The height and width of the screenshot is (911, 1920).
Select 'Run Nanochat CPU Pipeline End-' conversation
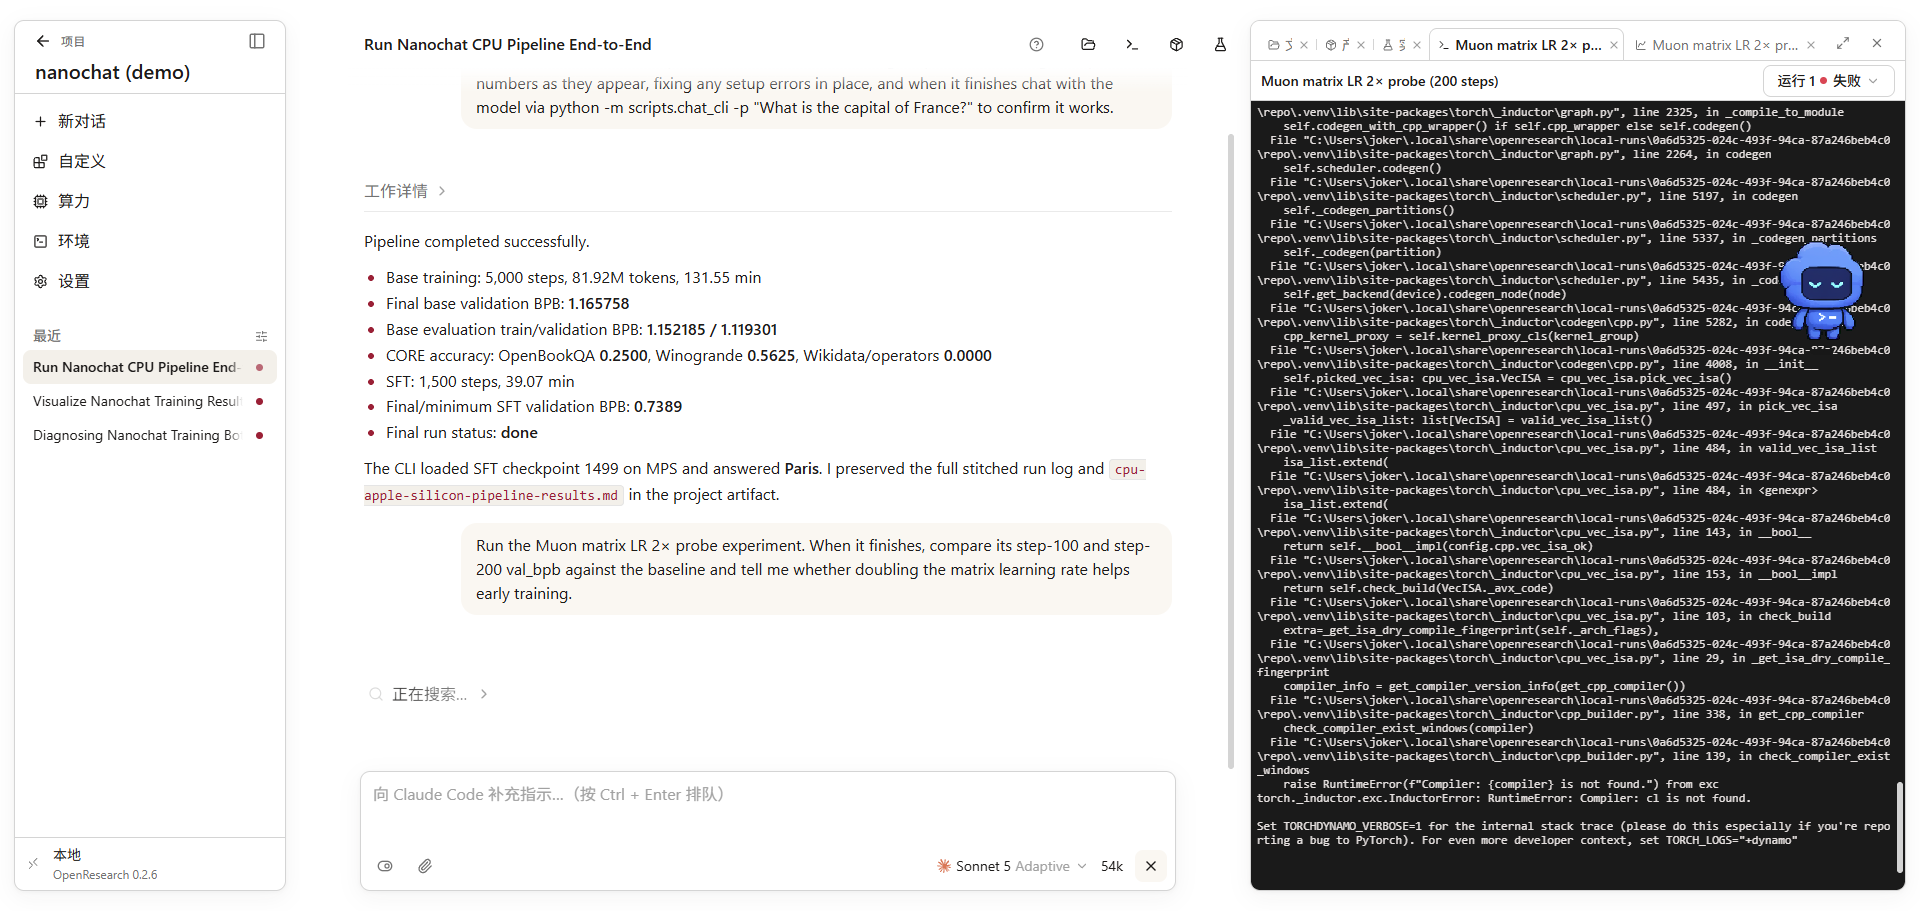[149, 367]
